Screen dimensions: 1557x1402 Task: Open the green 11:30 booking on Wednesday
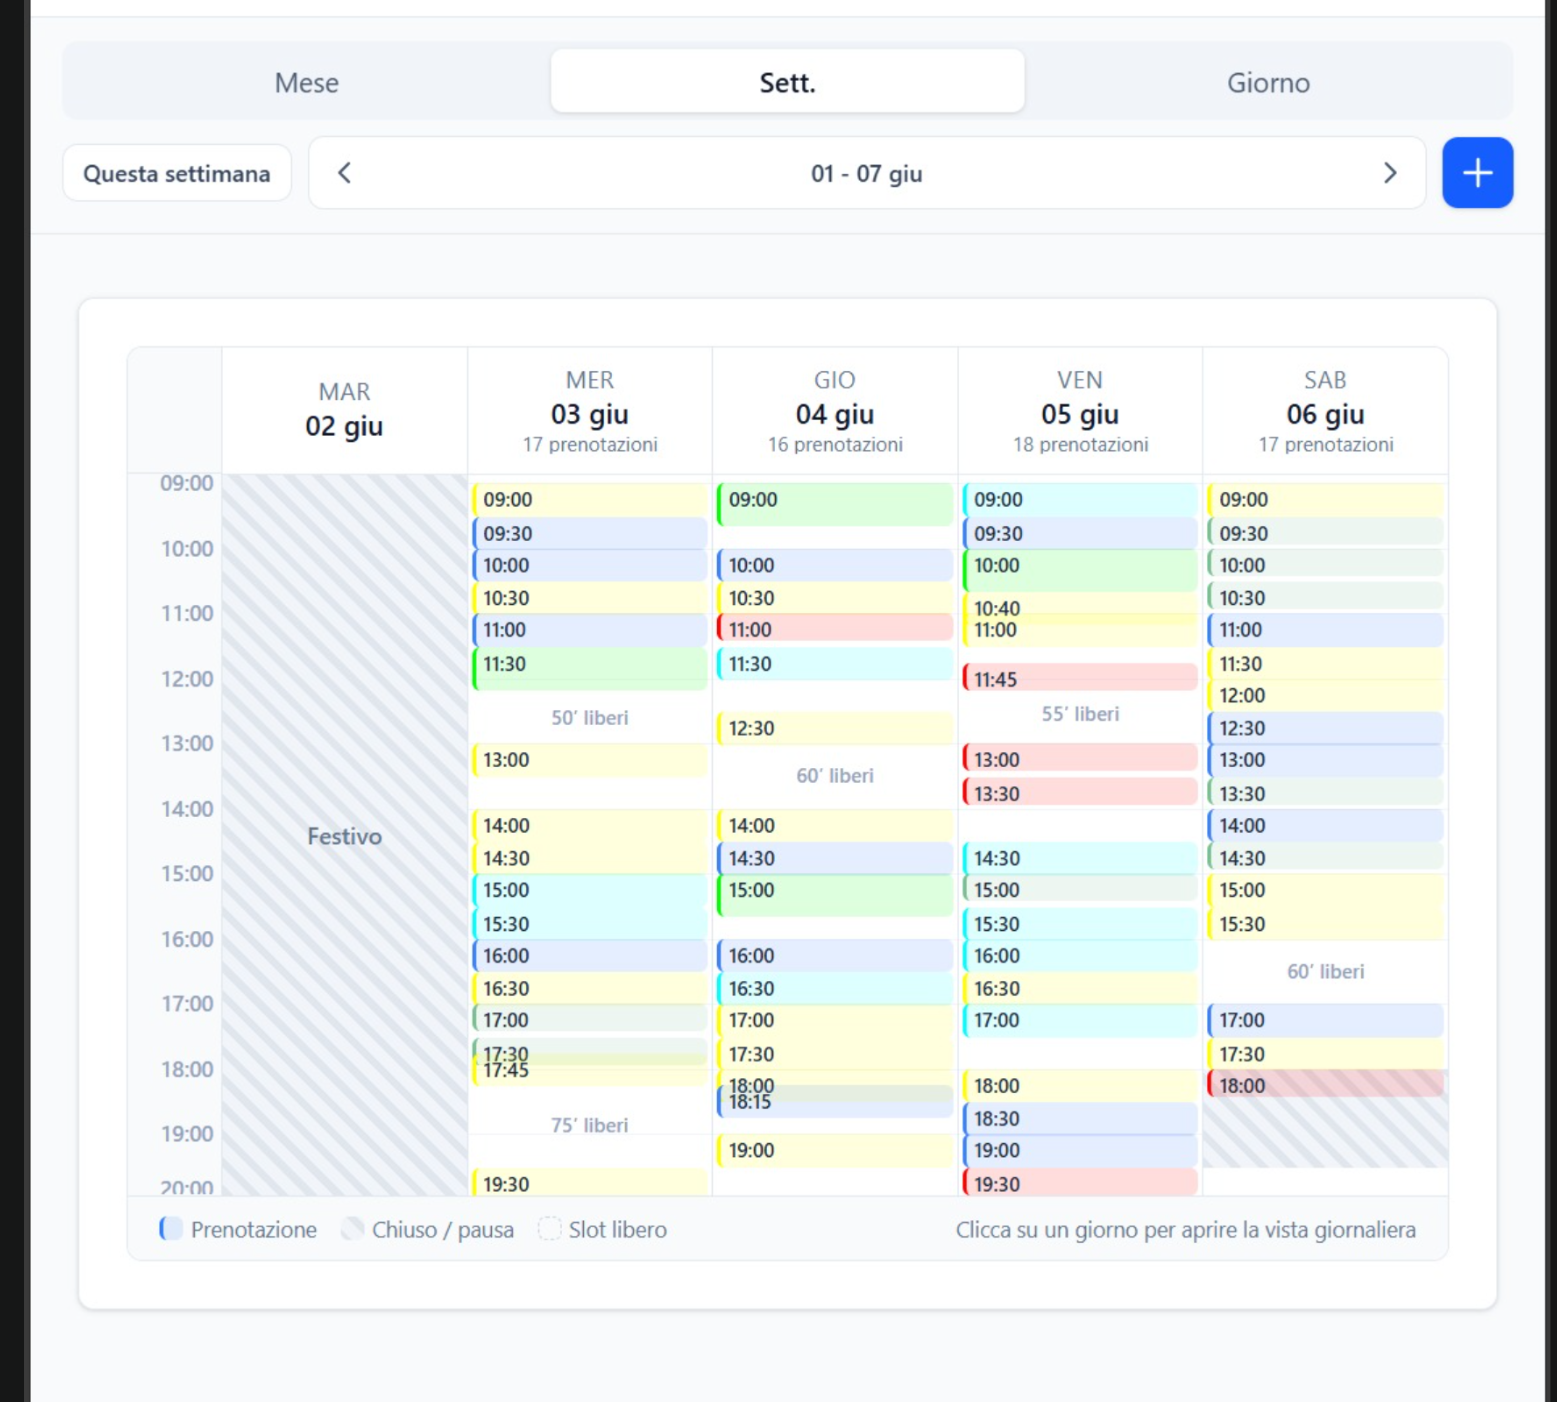pos(590,669)
